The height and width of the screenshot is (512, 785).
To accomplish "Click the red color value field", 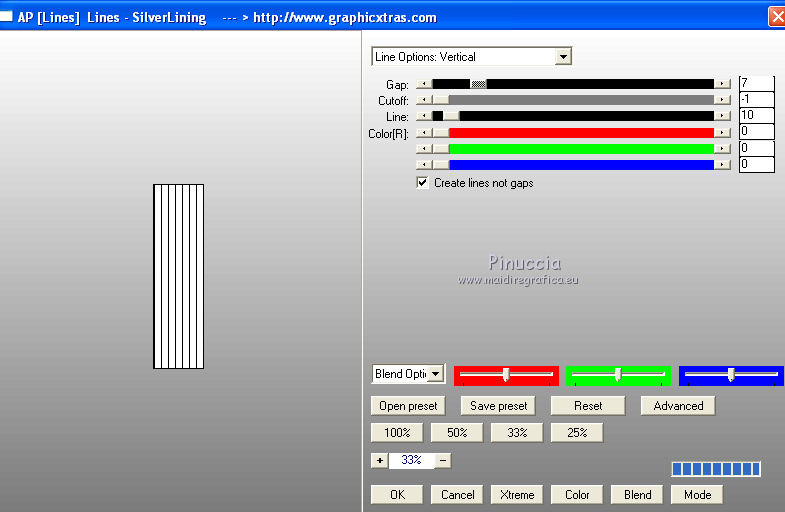I will 756,132.
